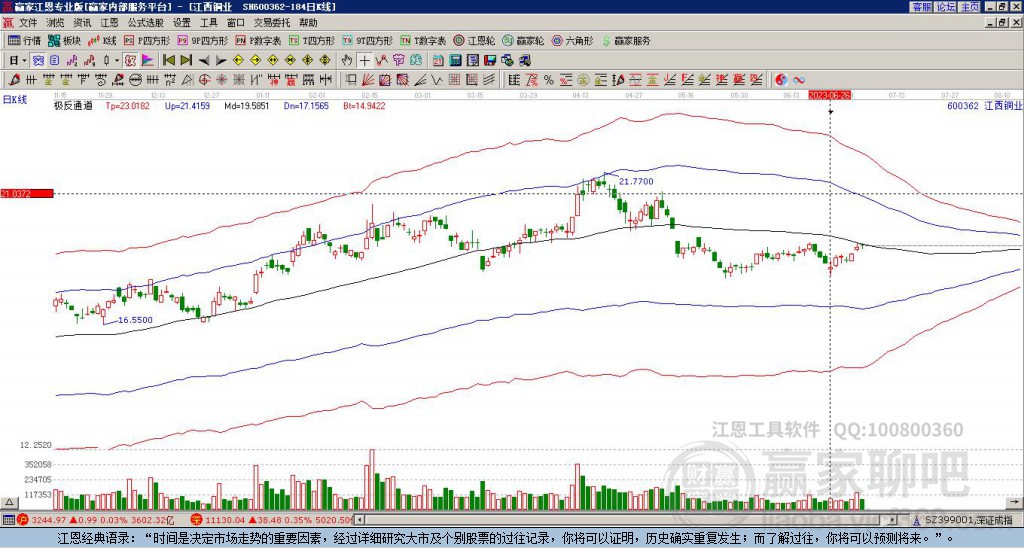The width and height of the screenshot is (1024, 548).
Task: Open the P数字表 tool
Action: (x=258, y=40)
